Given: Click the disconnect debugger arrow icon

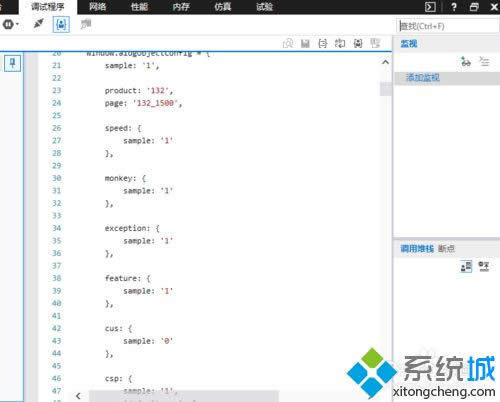Looking at the screenshot, I should [x=39, y=24].
